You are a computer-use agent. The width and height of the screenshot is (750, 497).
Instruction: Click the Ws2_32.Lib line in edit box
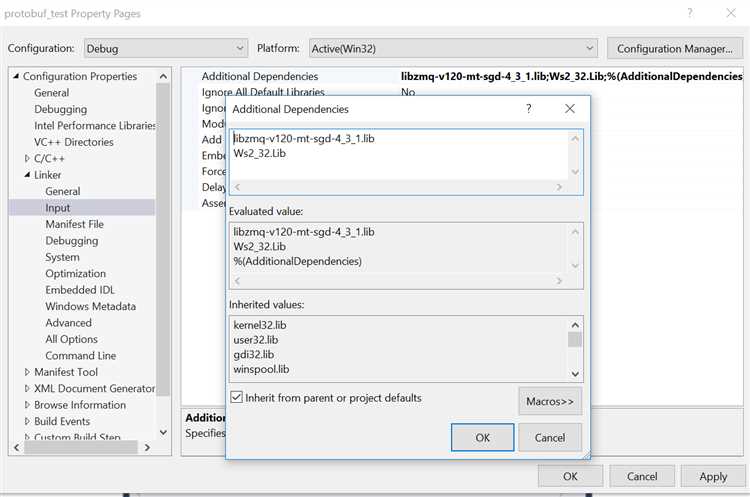pos(259,154)
